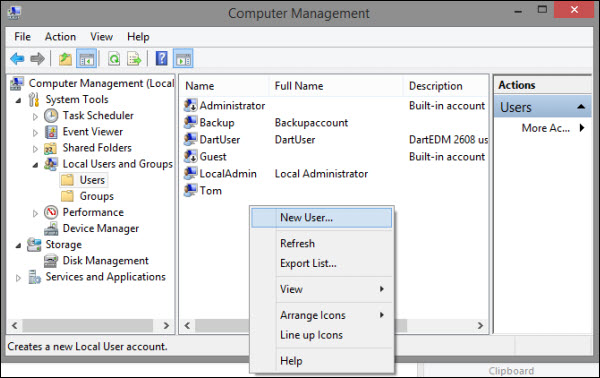Click the Refresh toolbar icon
The width and height of the screenshot is (600, 378).
pyautogui.click(x=114, y=59)
